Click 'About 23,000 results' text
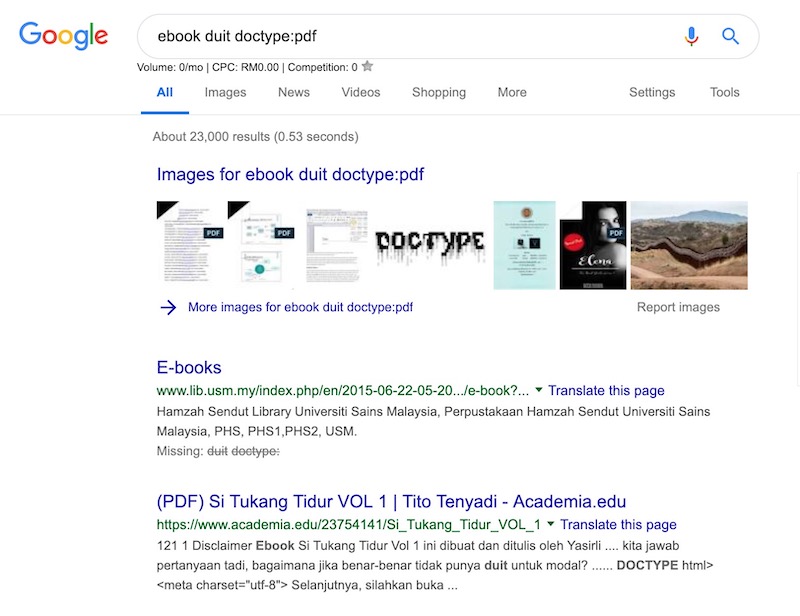The height and width of the screenshot is (616, 800). [256, 137]
